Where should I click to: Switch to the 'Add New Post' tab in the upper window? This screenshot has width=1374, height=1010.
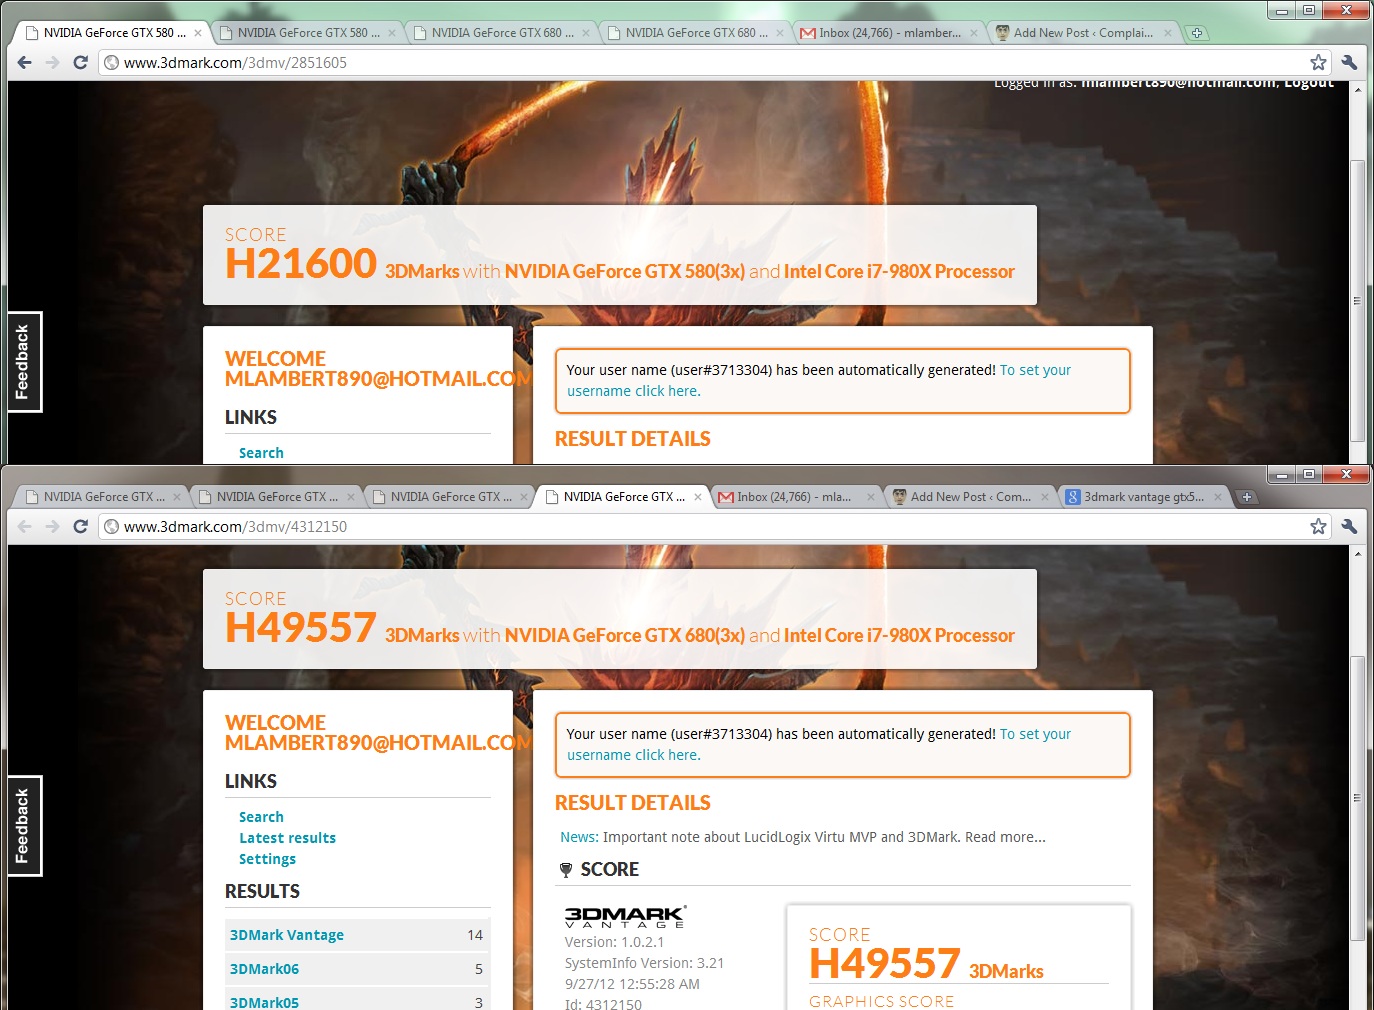pos(1082,33)
